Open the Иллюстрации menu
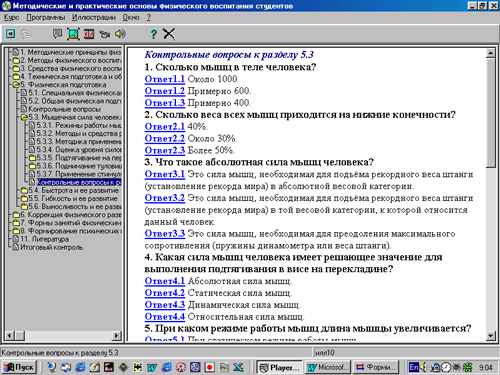This screenshot has width=500, height=375. [94, 17]
